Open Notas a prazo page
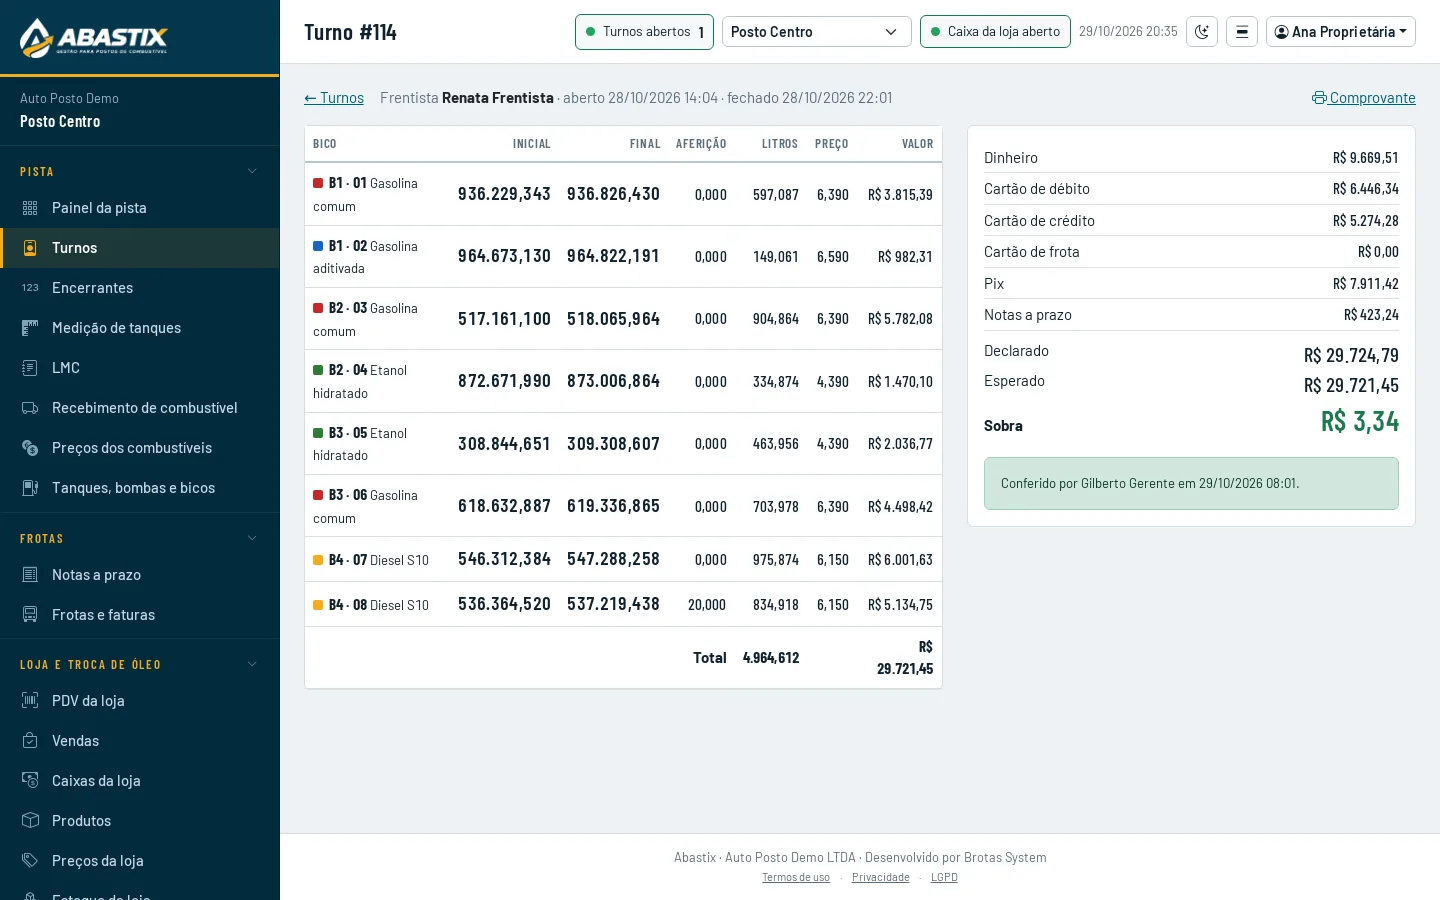1440x900 pixels. click(x=140, y=575)
